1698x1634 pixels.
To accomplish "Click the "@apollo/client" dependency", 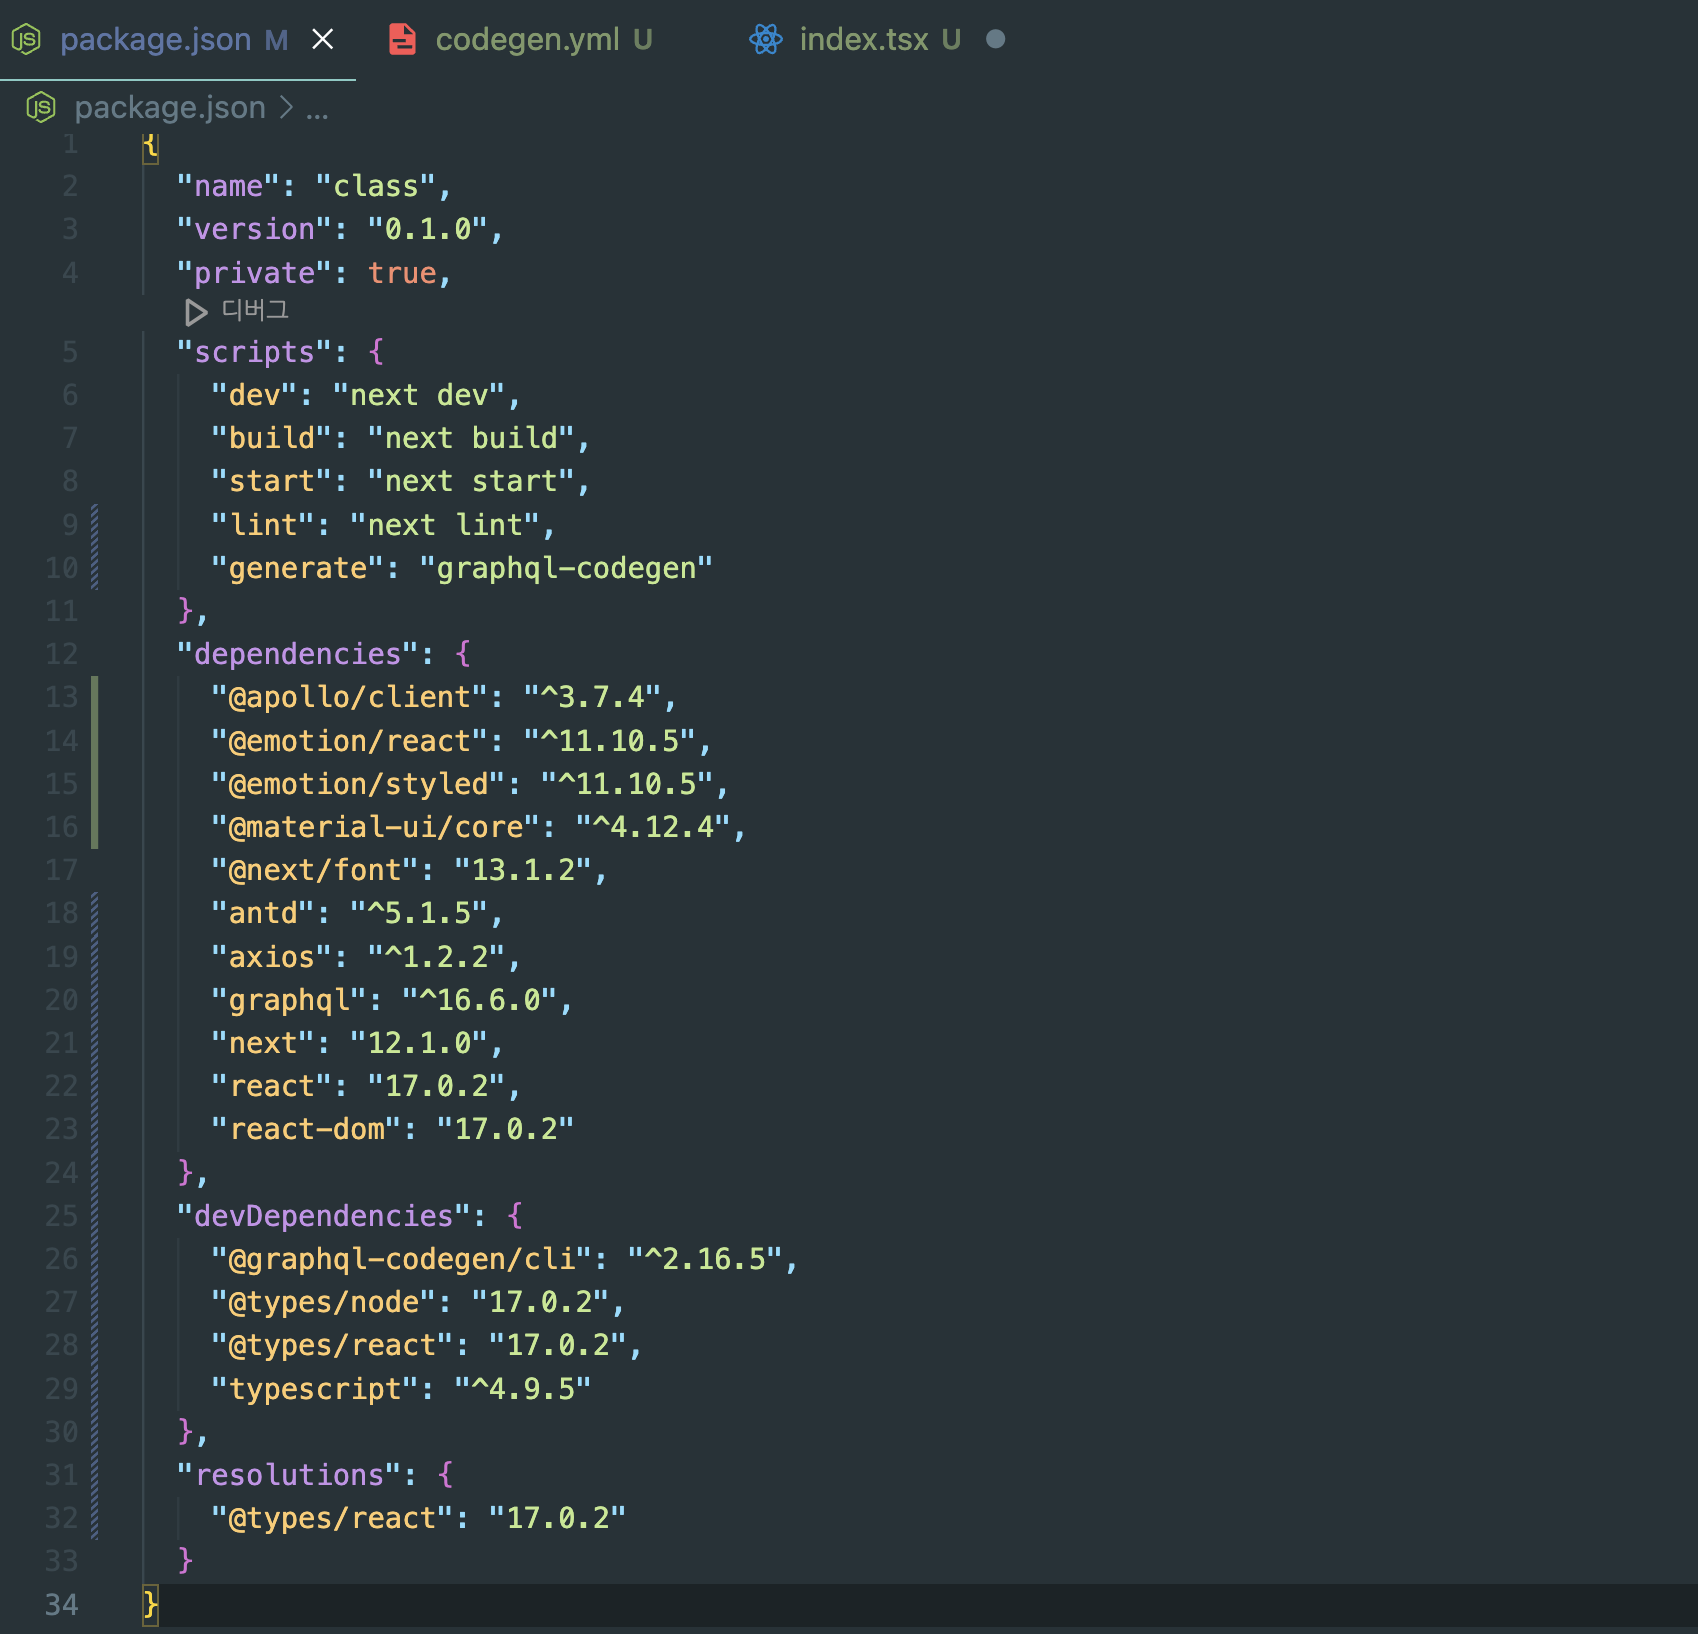I will 350,697.
